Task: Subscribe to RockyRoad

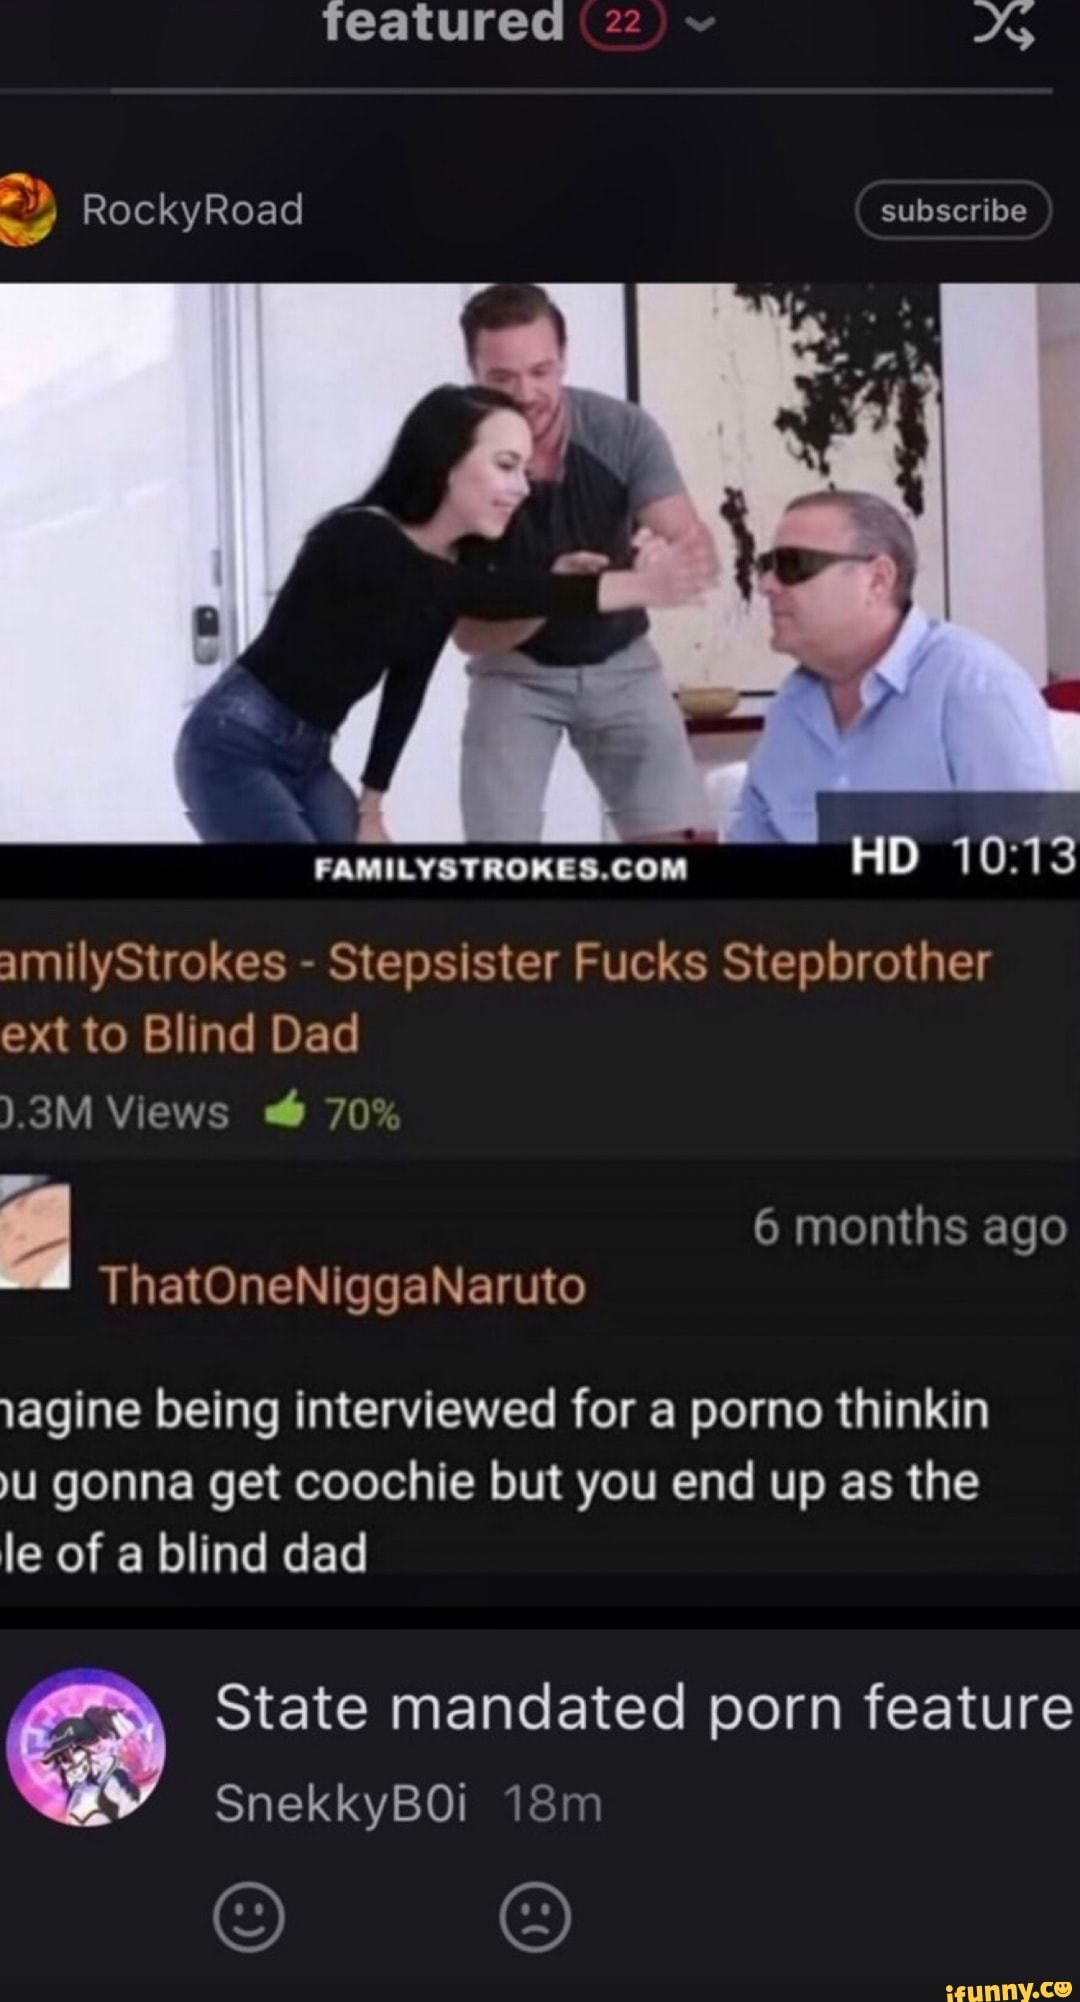Action: (x=953, y=210)
